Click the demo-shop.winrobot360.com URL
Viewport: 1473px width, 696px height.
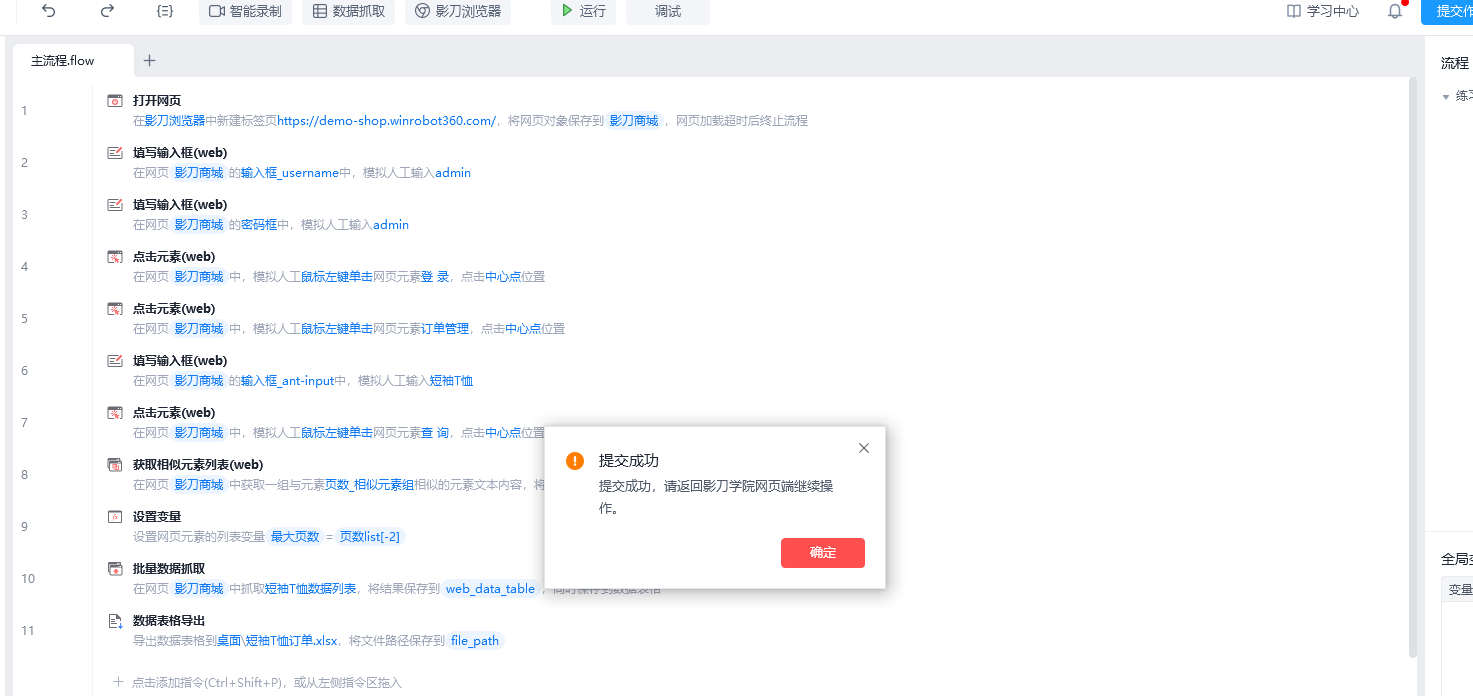click(x=386, y=121)
